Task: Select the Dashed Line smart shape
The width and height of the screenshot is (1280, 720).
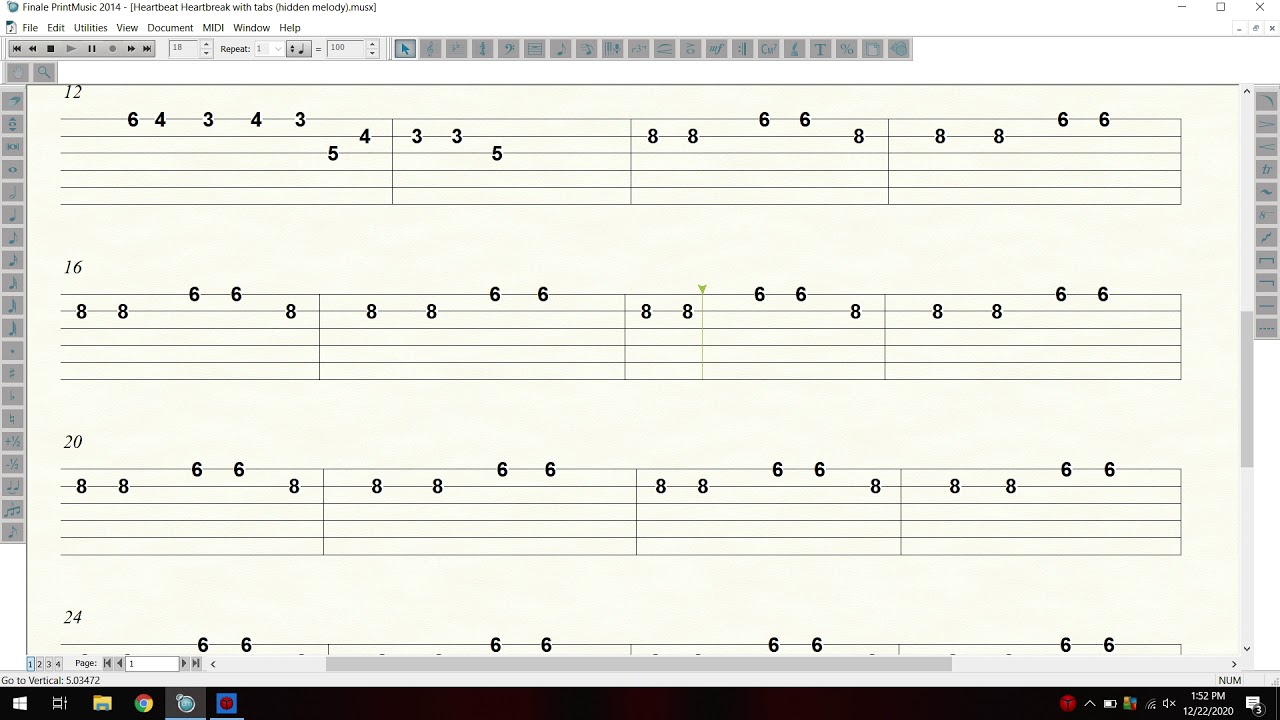Action: tap(1266, 328)
